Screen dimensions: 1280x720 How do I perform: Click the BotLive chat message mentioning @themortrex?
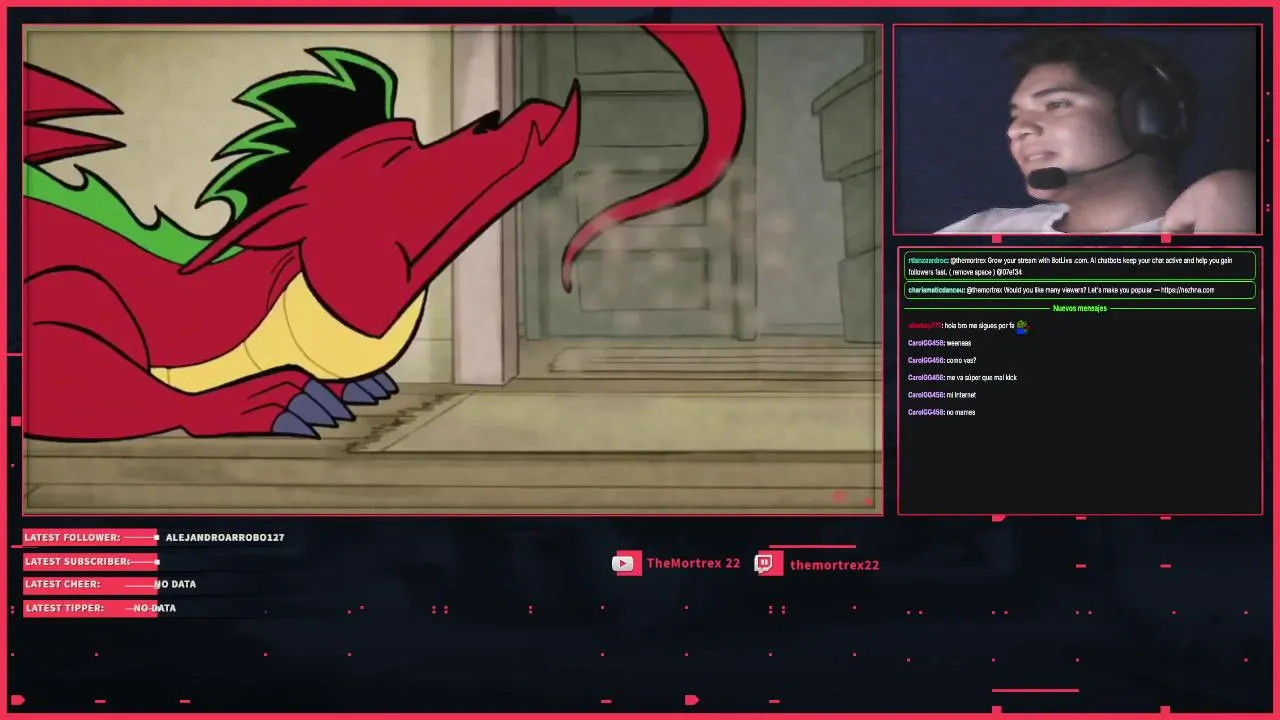pyautogui.click(x=1080, y=266)
